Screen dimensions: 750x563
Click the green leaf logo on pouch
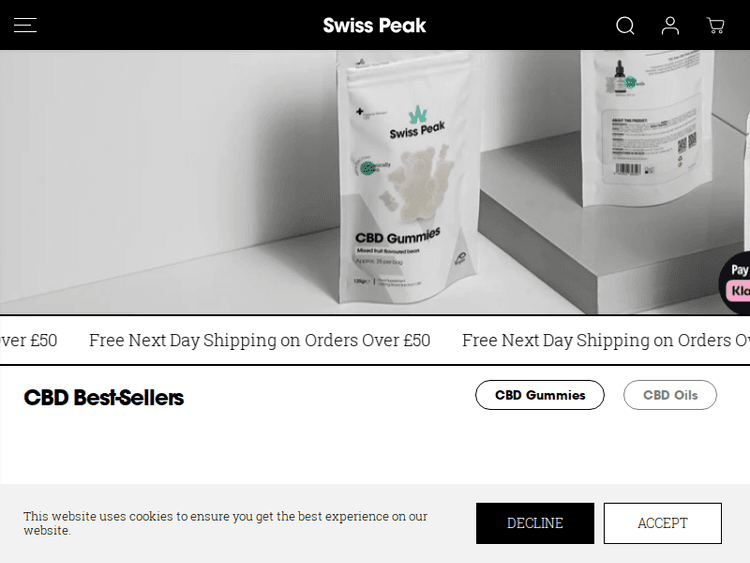(x=417, y=114)
